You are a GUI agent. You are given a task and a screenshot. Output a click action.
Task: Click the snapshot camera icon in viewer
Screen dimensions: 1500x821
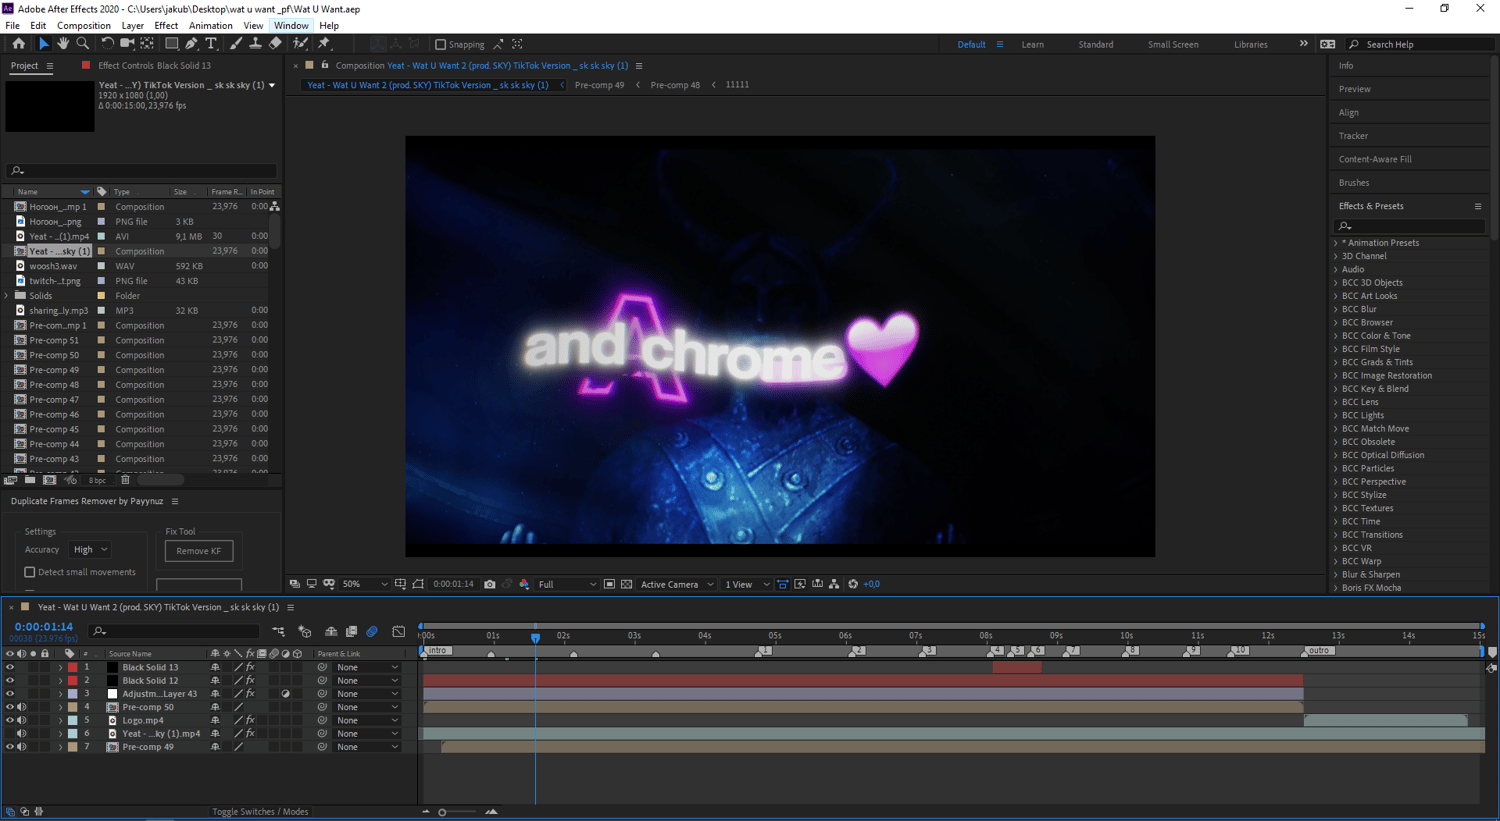pyautogui.click(x=490, y=584)
